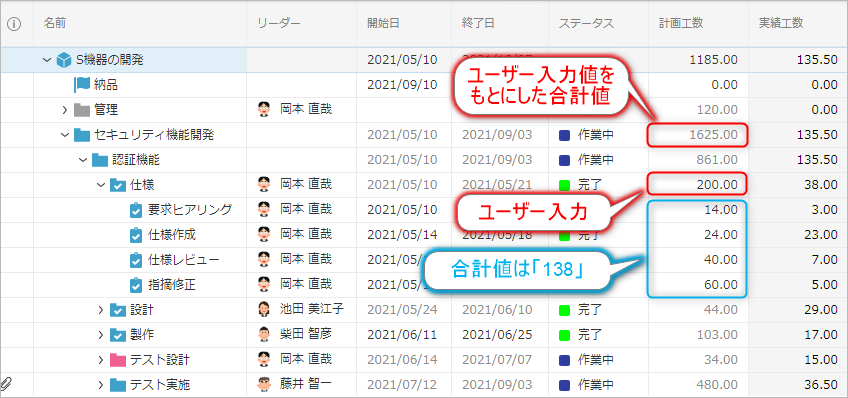This screenshot has width=848, height=398.
Task: Collapse the S機器の開発 project node
Action: click(47, 59)
